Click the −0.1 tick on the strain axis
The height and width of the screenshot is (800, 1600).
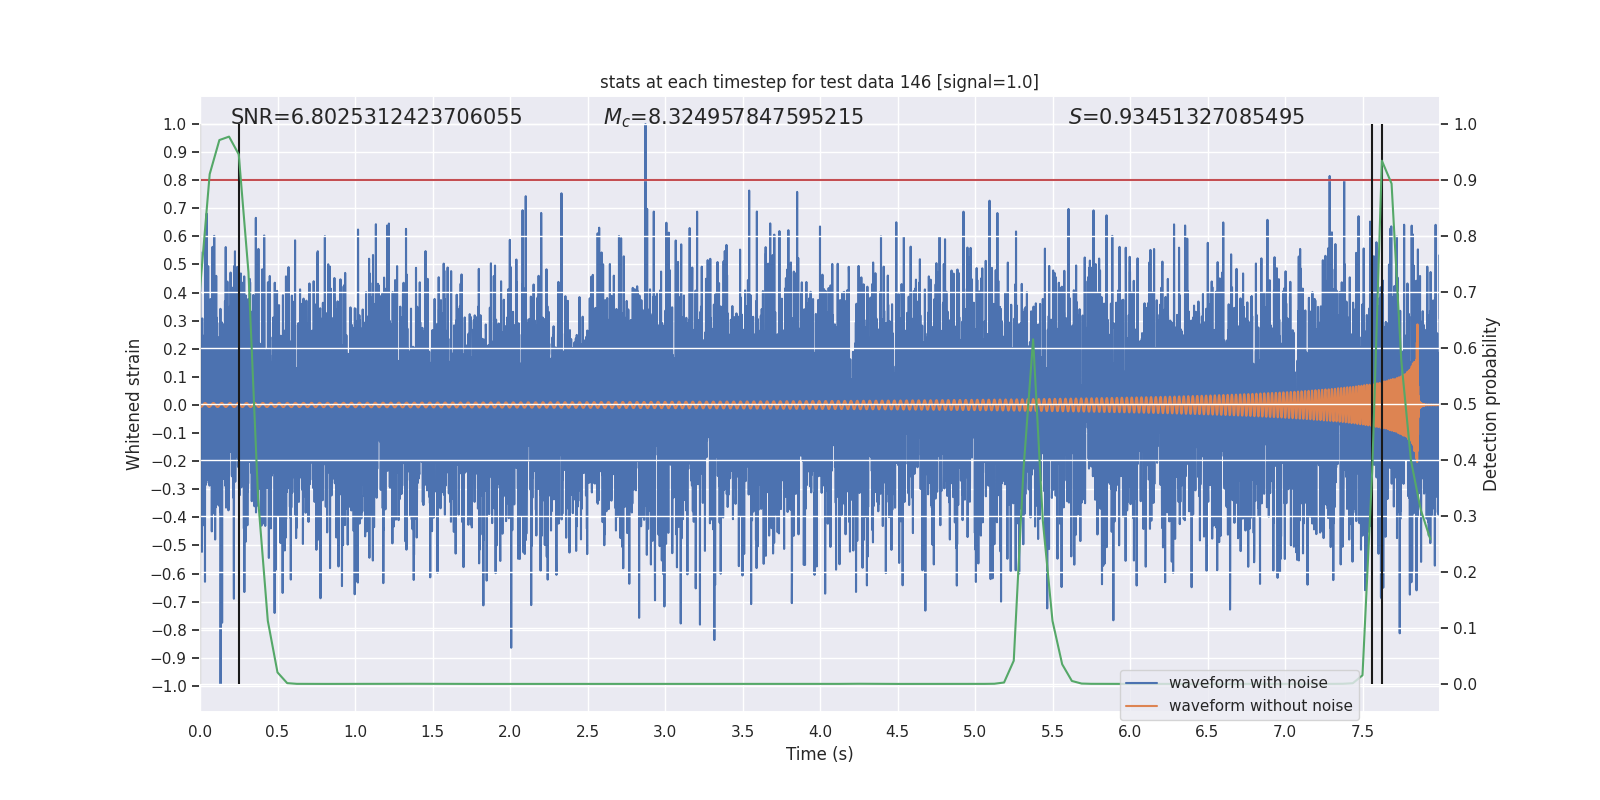169,433
